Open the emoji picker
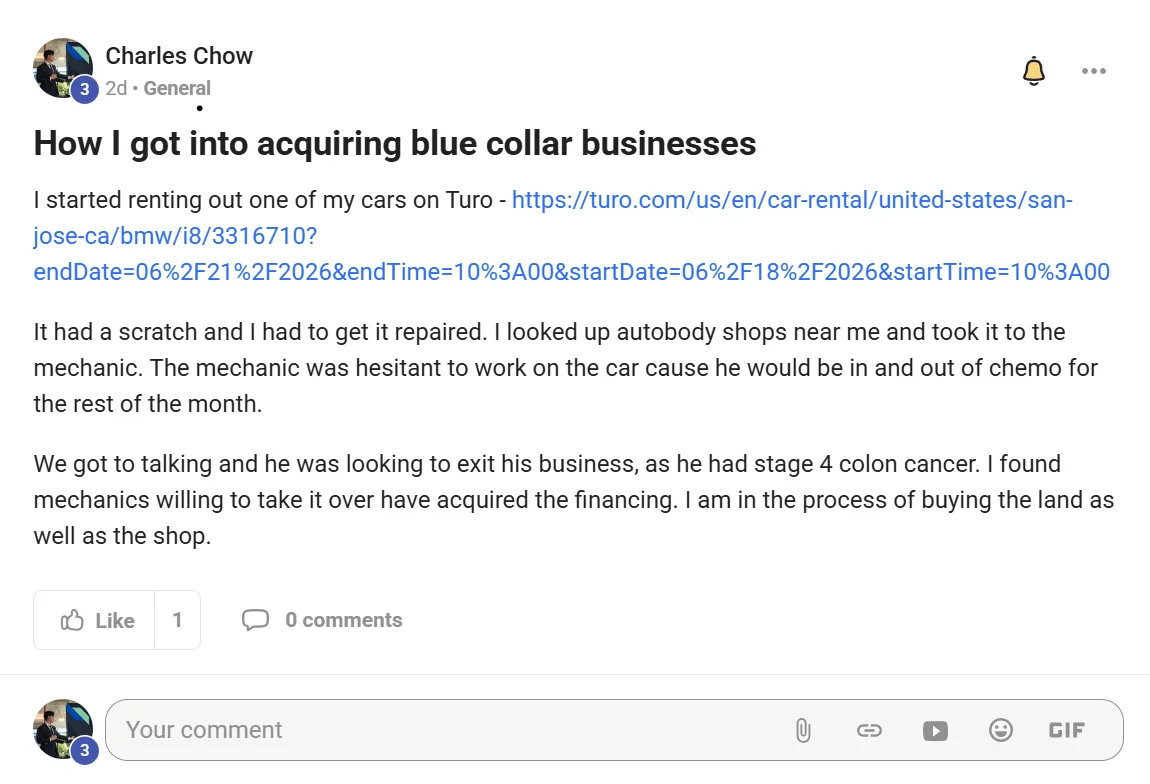This screenshot has width=1150, height=784. [x=1000, y=730]
